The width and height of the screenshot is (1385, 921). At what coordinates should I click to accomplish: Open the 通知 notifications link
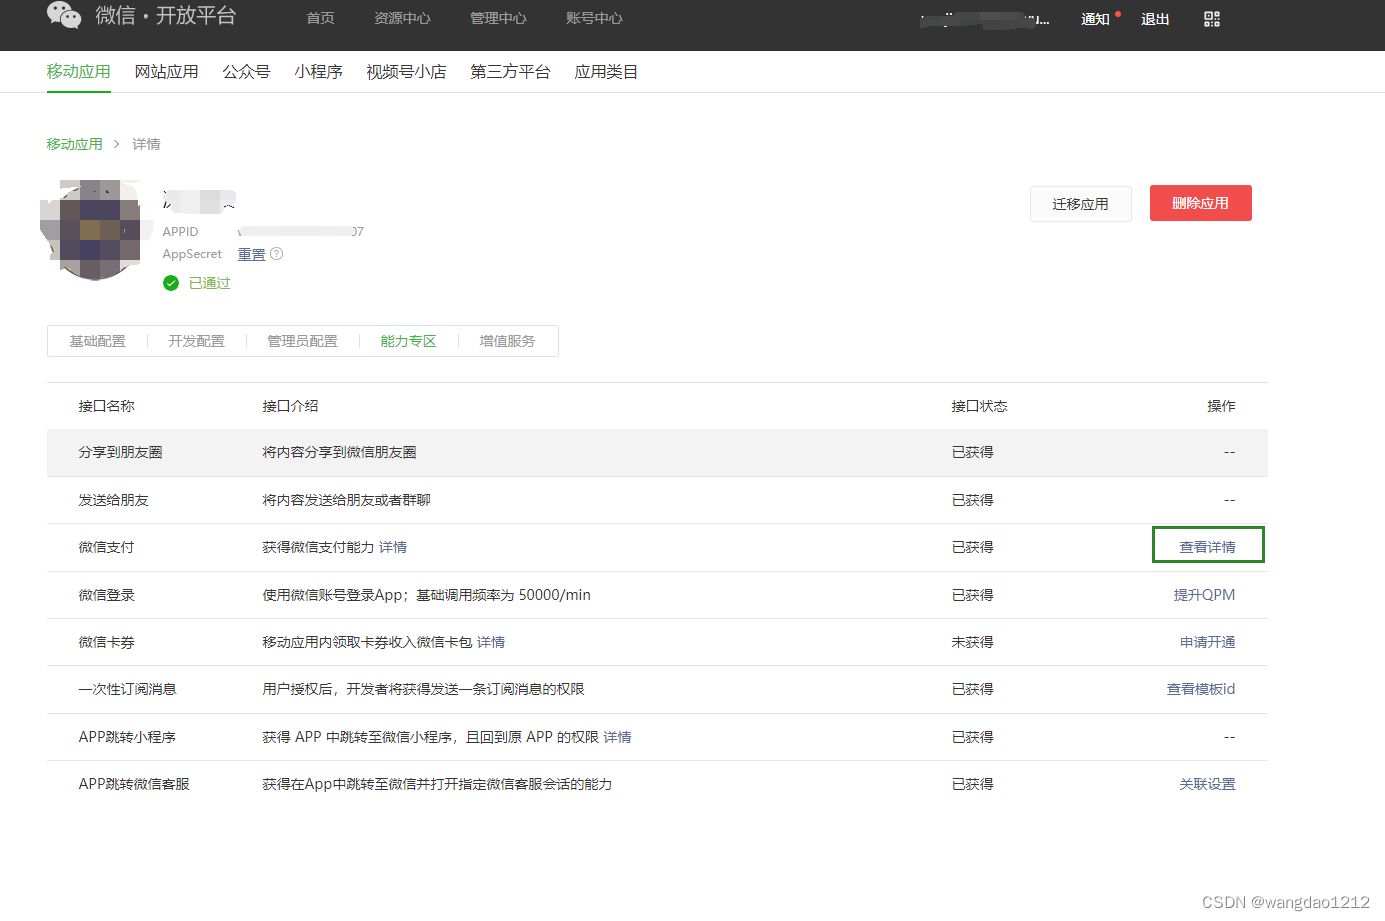pos(1095,19)
